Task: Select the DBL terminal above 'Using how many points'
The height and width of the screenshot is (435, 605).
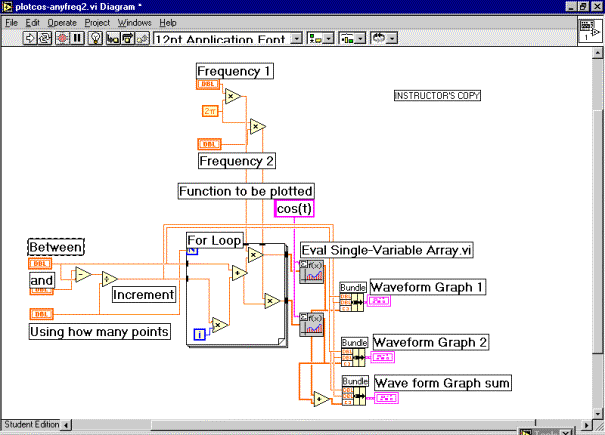Action: pos(41,314)
